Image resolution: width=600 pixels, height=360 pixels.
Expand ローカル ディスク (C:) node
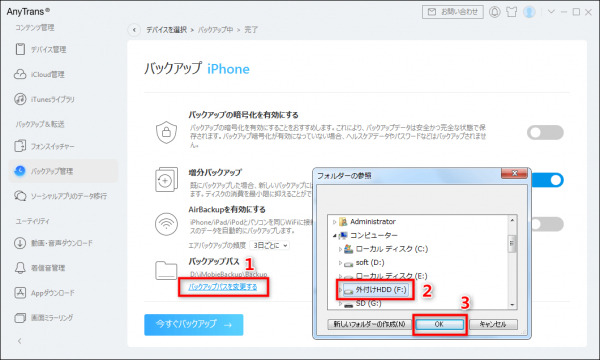tap(340, 249)
